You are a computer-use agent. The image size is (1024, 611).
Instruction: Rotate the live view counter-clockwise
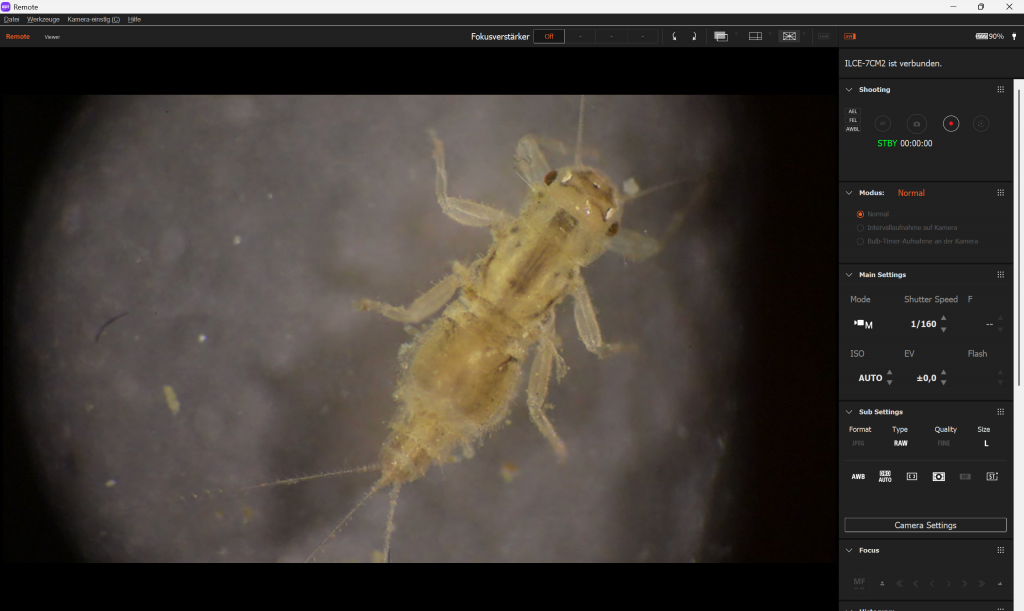[x=675, y=37]
